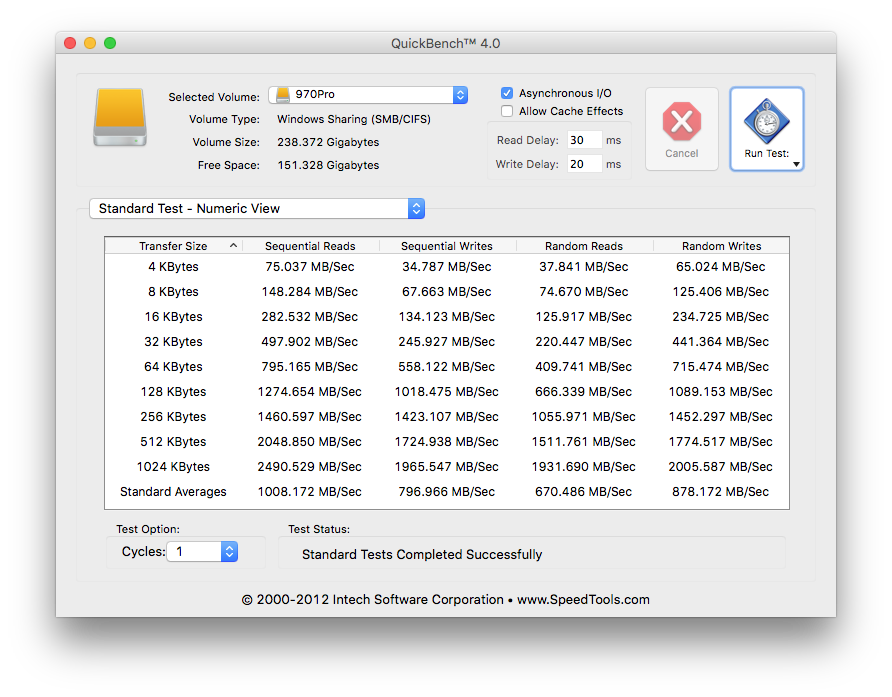
Task: Click the 497.902 MB/Sec cell
Action: 310,341
